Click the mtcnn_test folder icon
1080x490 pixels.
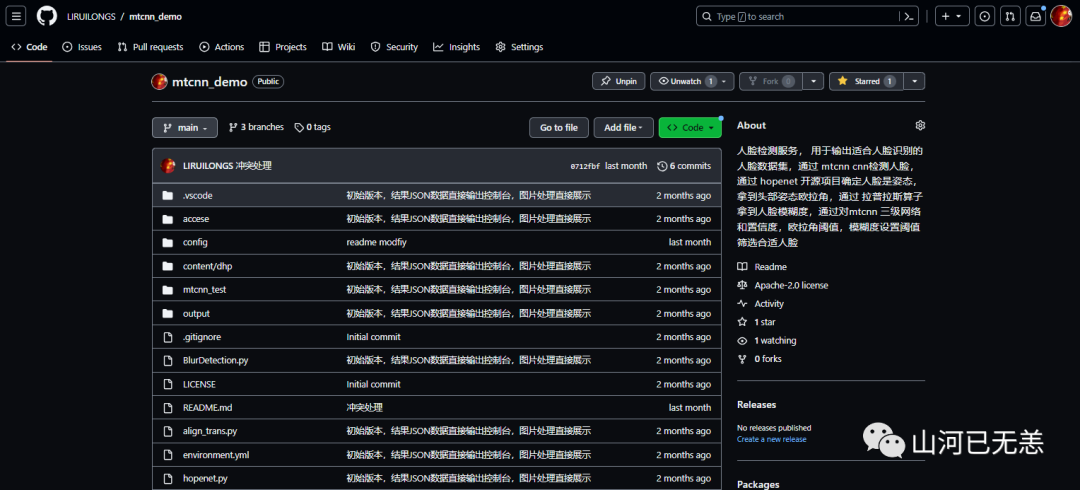167,289
